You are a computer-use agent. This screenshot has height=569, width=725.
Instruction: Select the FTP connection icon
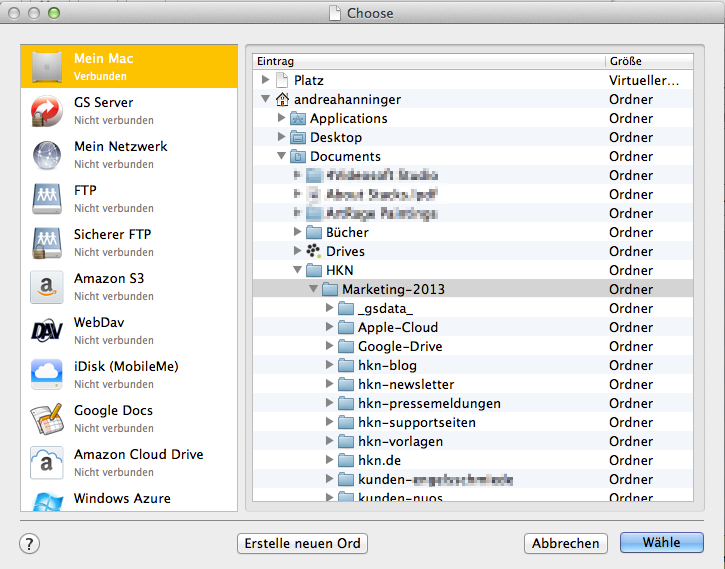(47, 198)
